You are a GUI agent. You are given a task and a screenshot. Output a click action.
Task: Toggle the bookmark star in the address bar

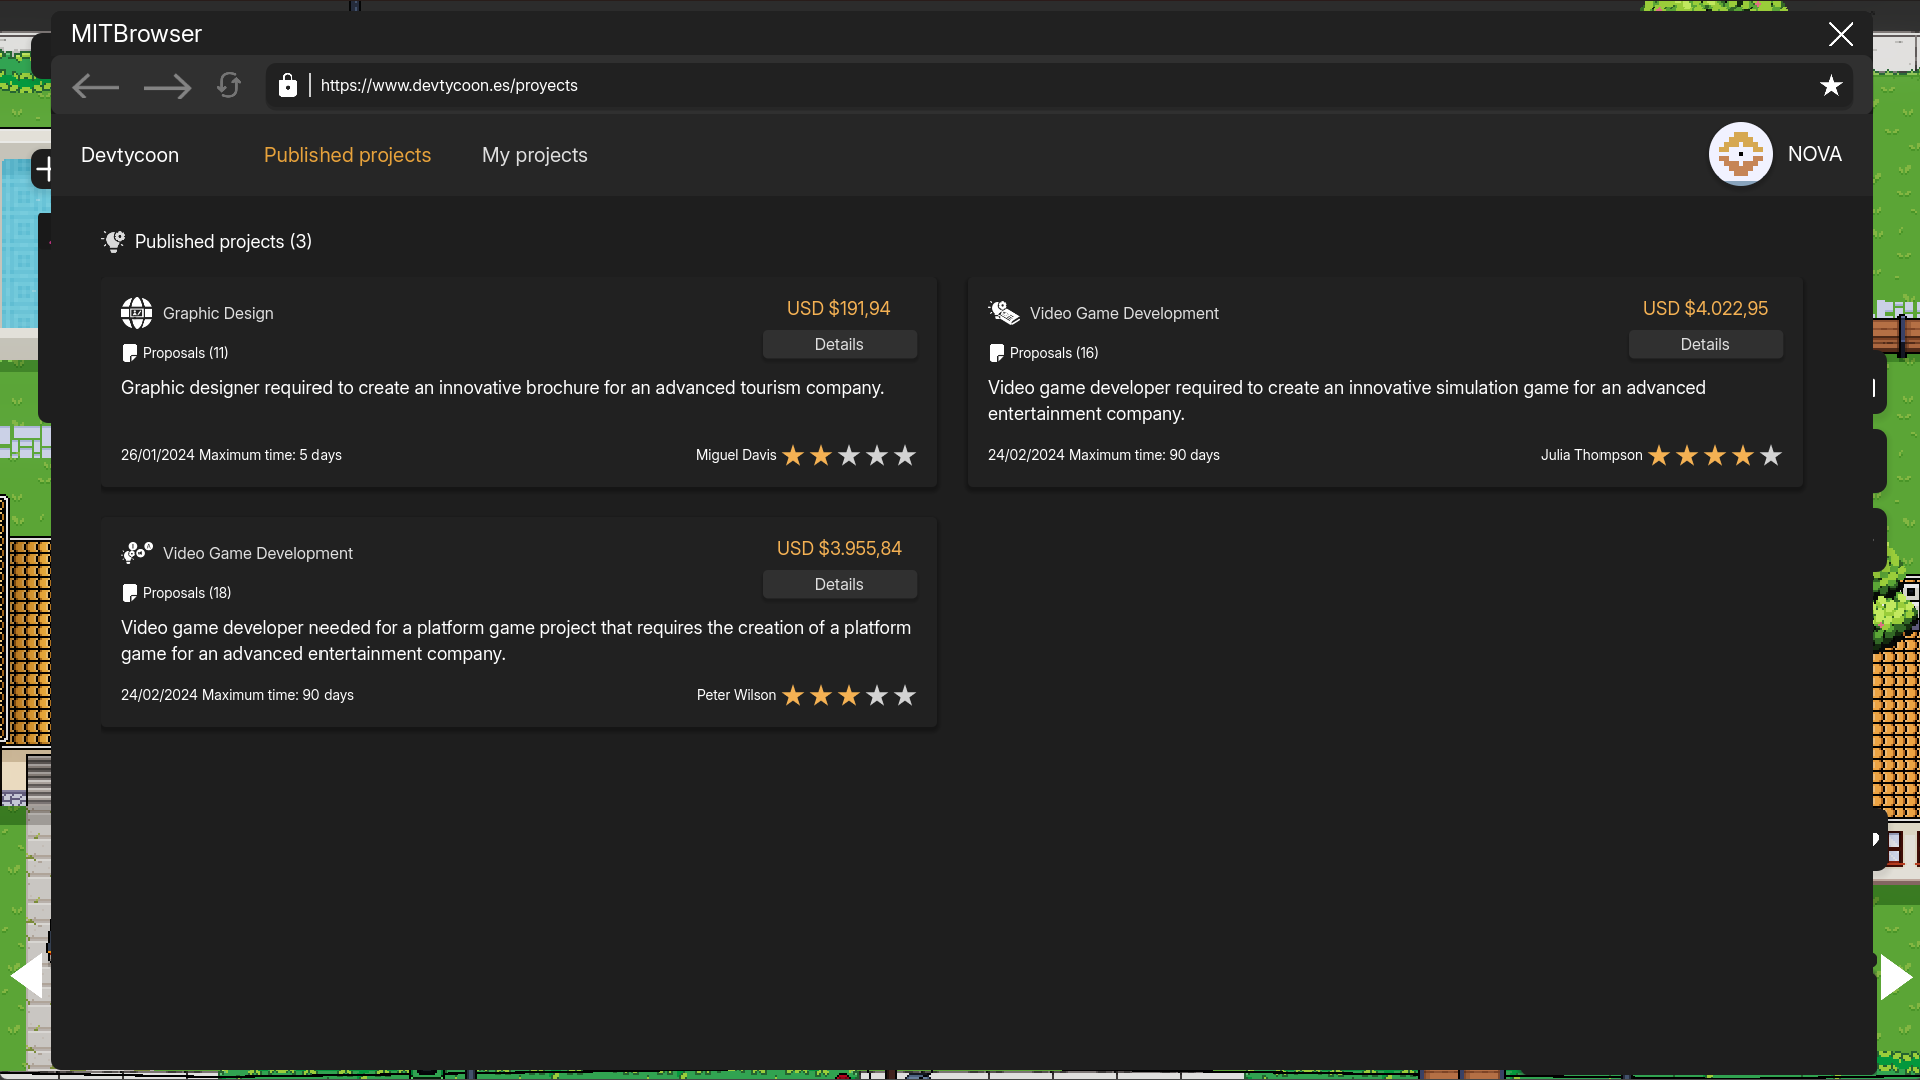1832,85
